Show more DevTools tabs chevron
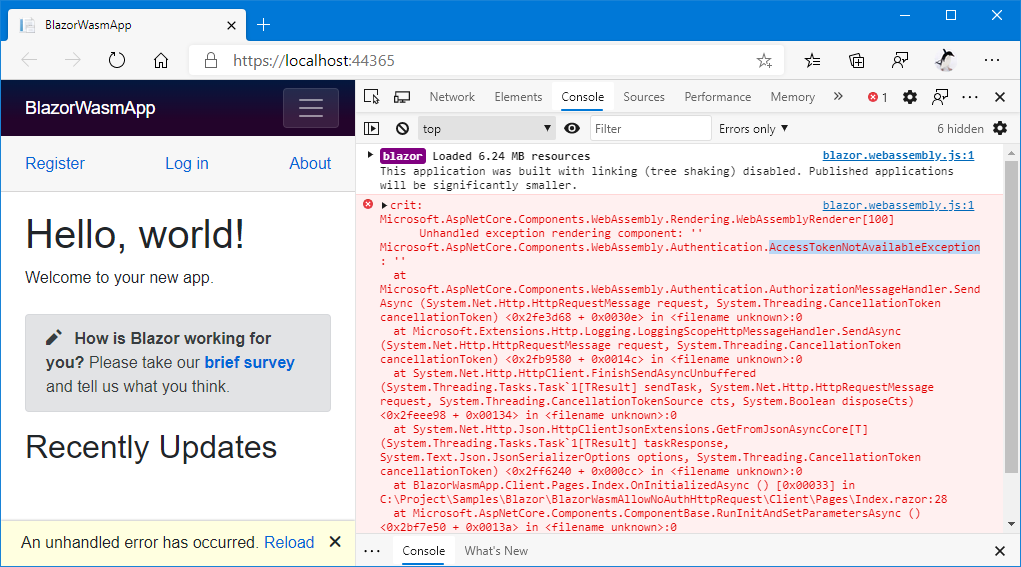This screenshot has width=1021, height=567. (838, 96)
